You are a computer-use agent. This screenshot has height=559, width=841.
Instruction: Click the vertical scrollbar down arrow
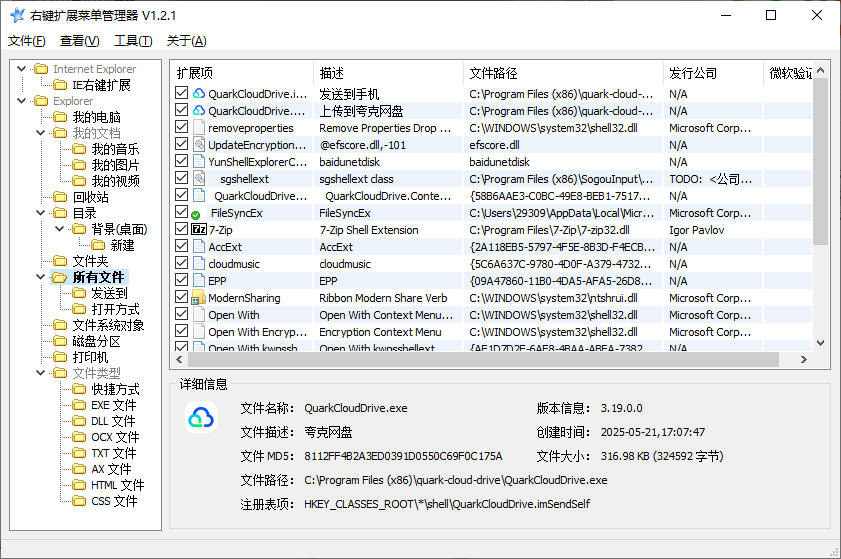point(821,343)
